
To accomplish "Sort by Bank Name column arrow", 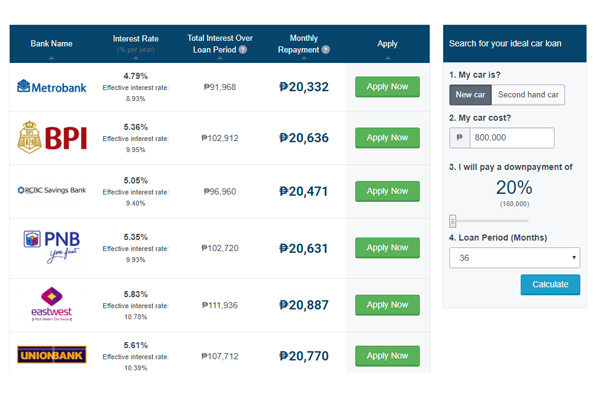I will 51,58.
